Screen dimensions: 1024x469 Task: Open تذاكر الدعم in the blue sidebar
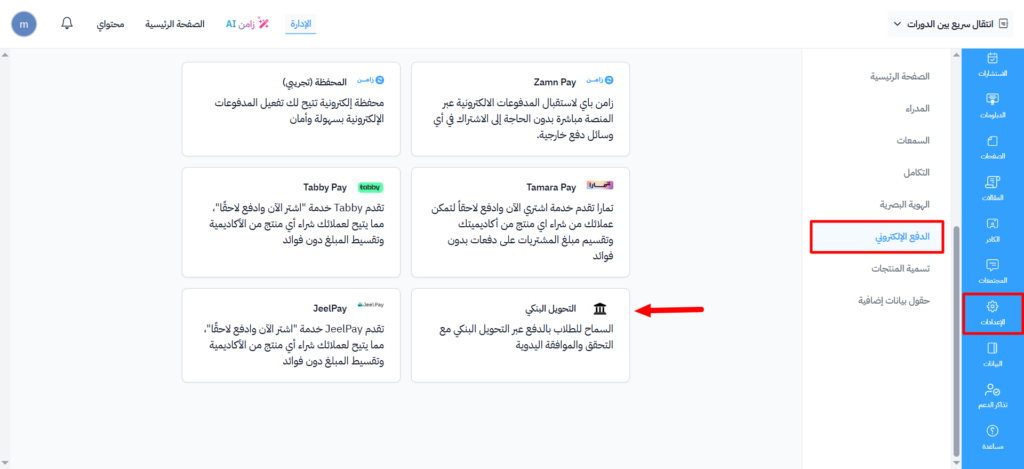[991, 396]
